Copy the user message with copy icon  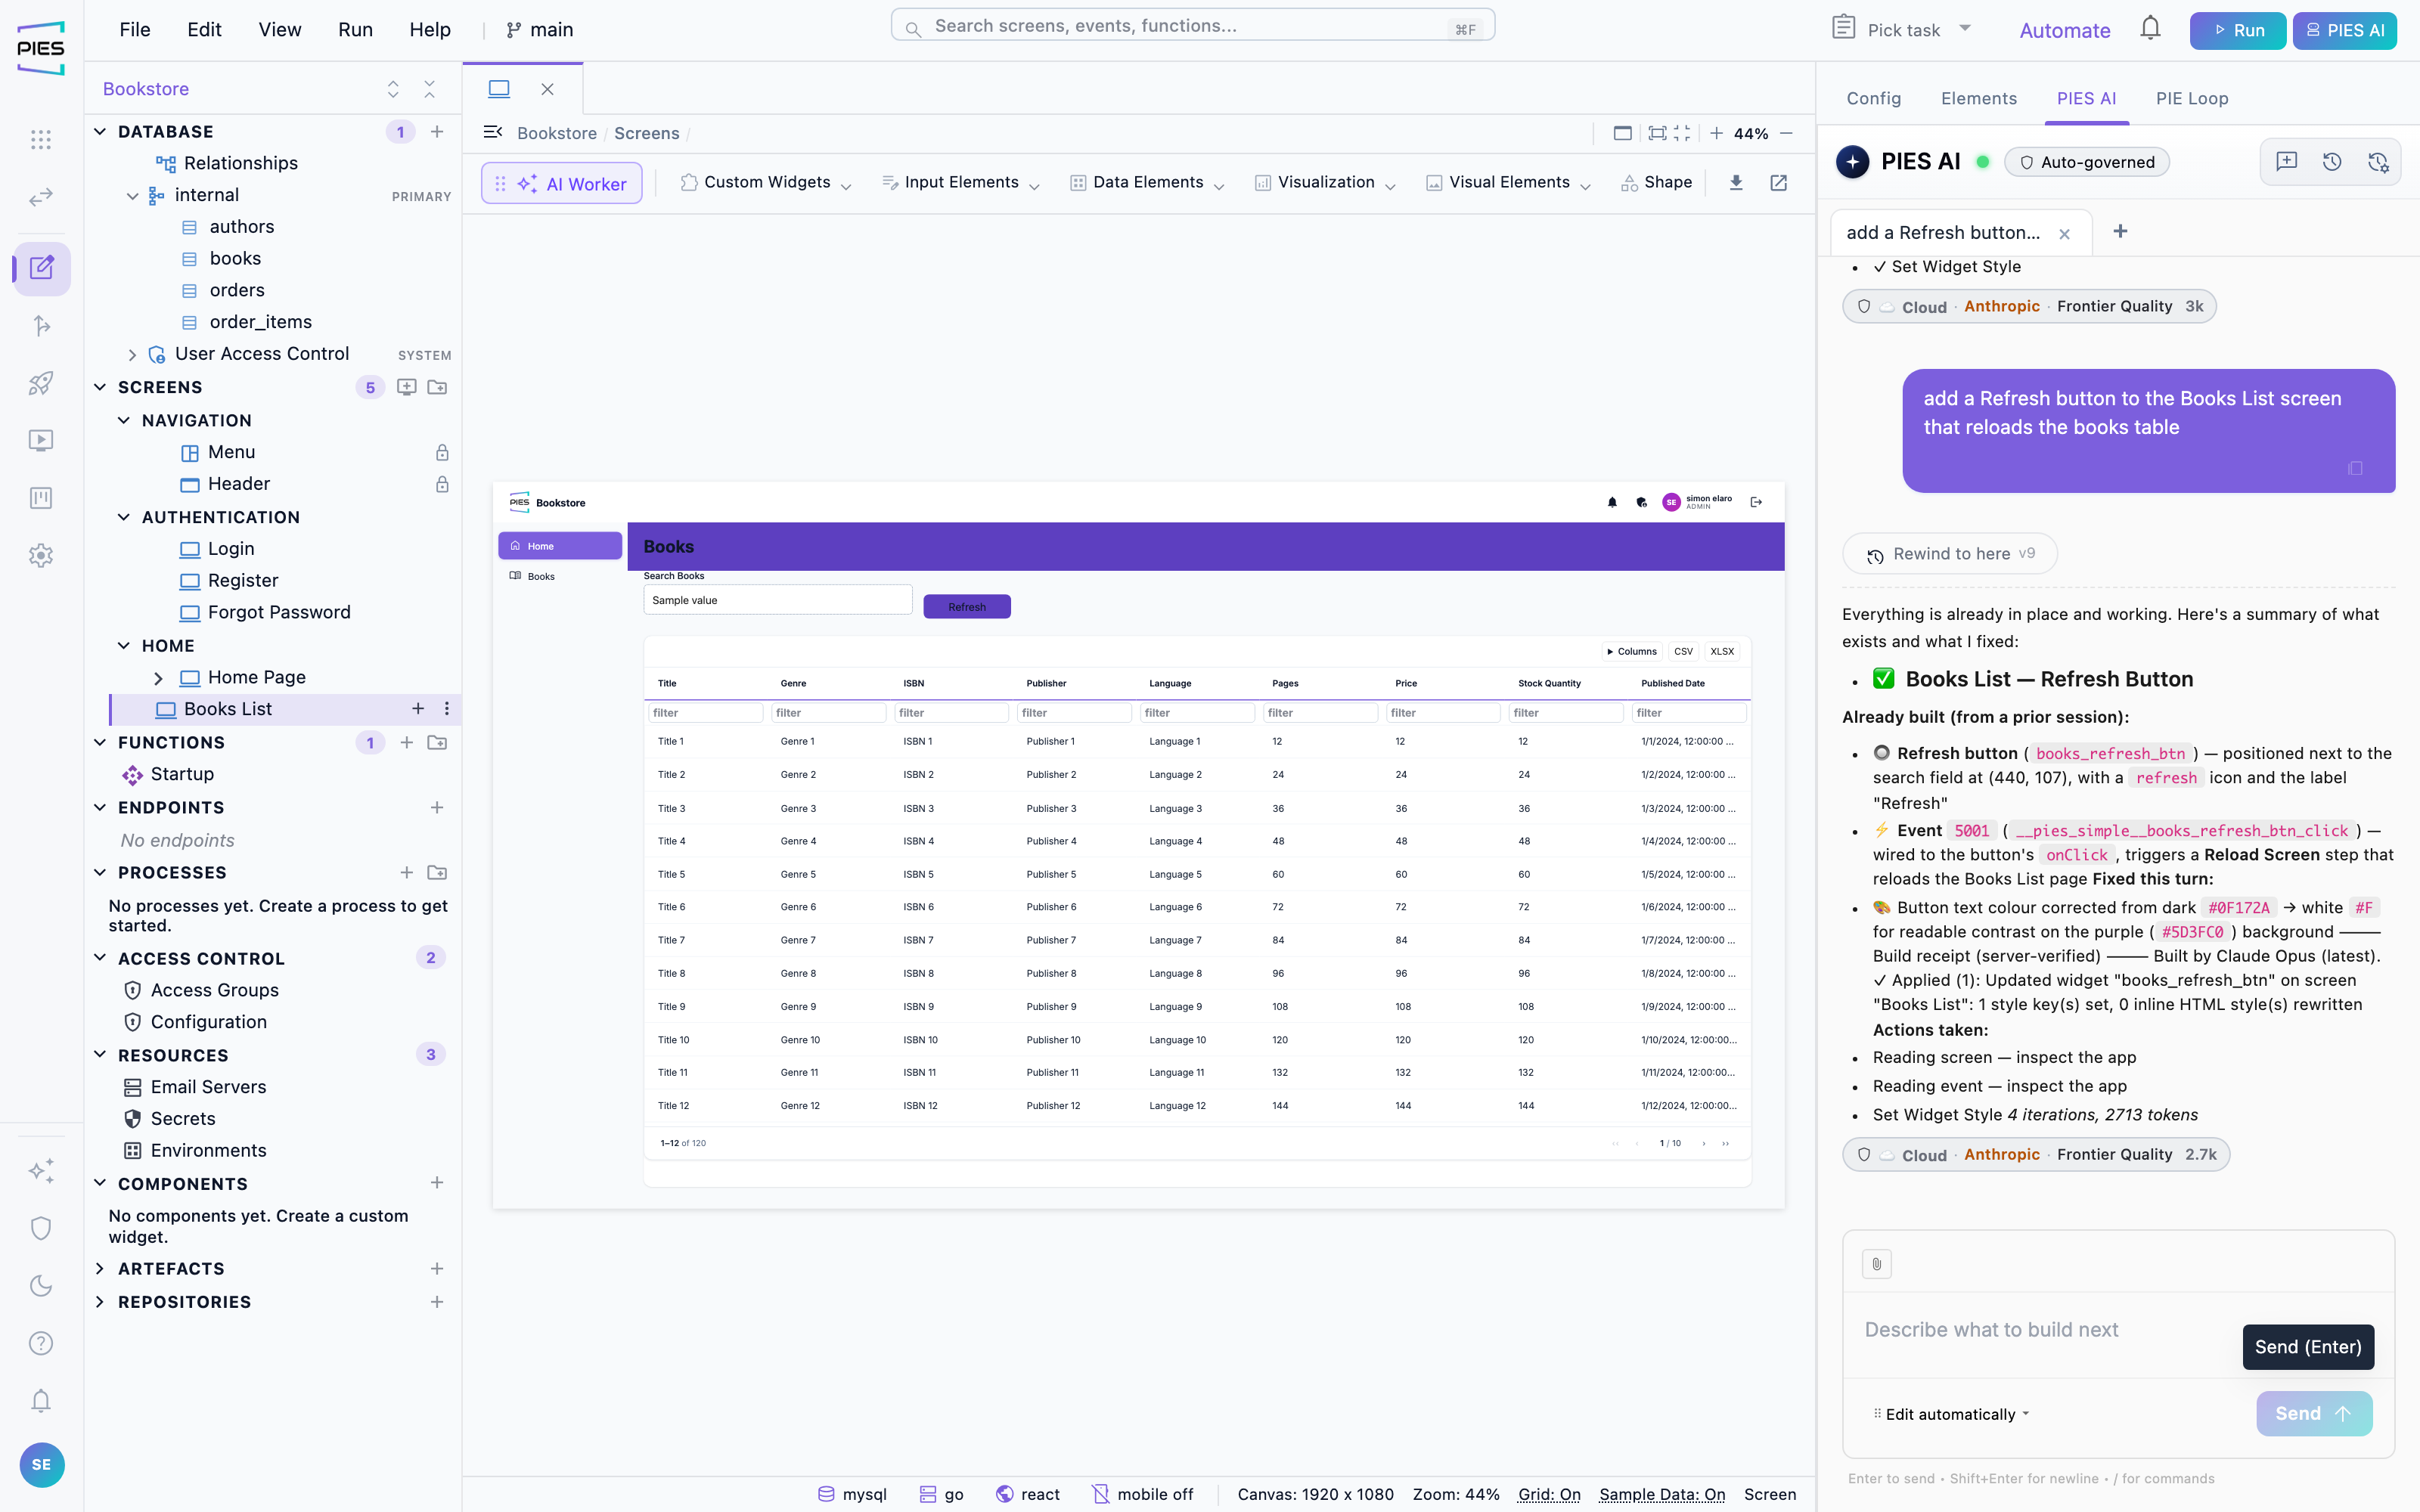[x=2355, y=468]
